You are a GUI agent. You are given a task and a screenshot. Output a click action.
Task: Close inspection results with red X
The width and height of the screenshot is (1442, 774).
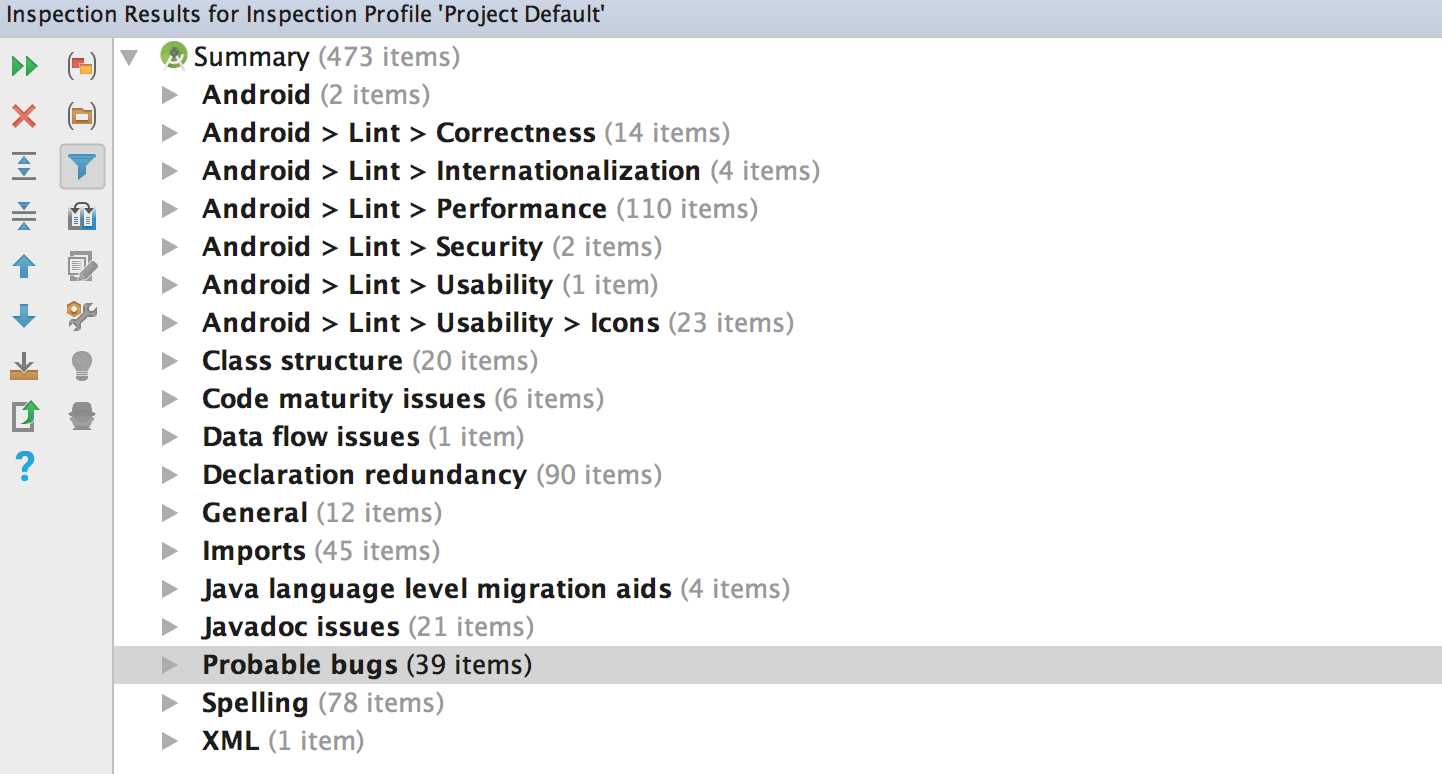coord(24,117)
